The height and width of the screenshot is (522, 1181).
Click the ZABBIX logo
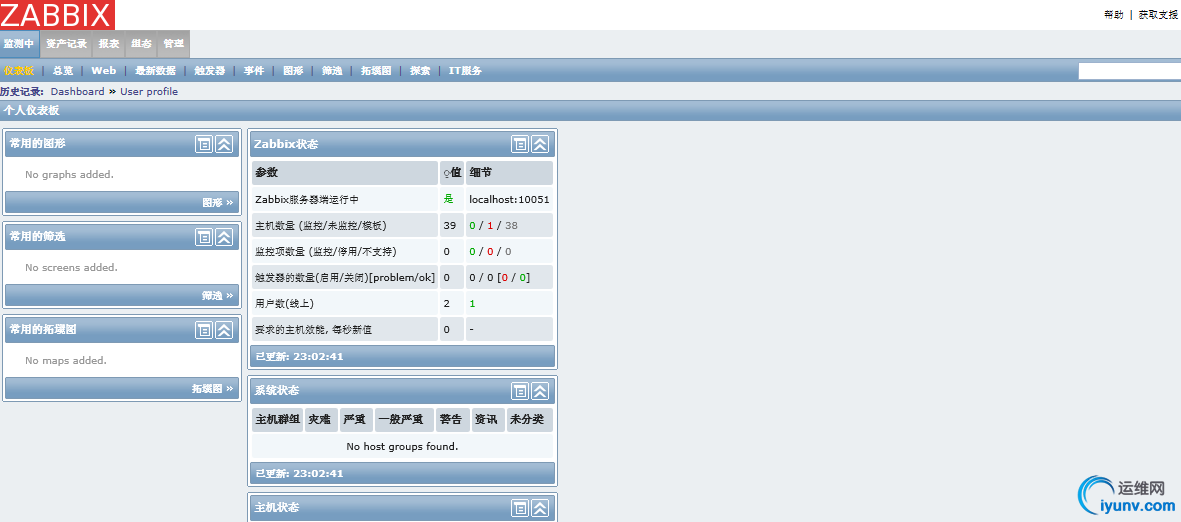(57, 14)
